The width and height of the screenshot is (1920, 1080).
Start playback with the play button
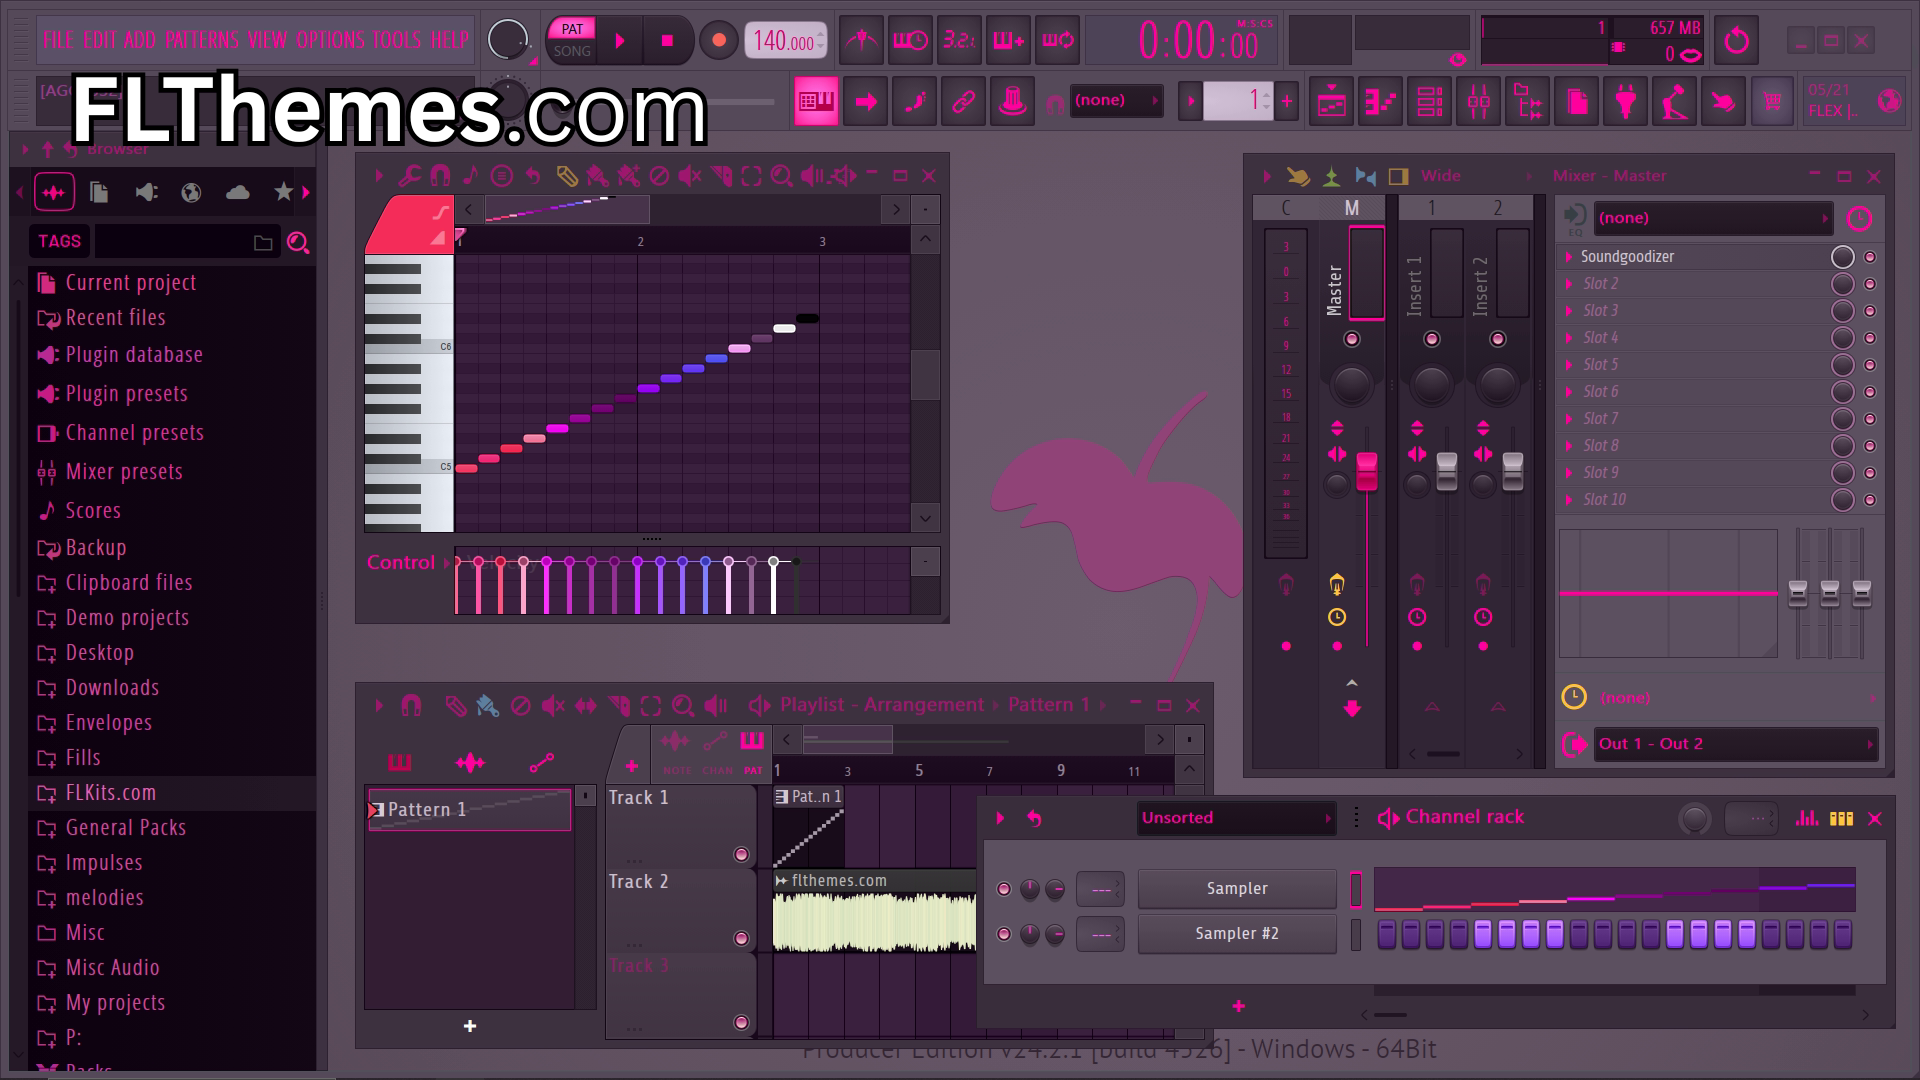click(x=620, y=41)
